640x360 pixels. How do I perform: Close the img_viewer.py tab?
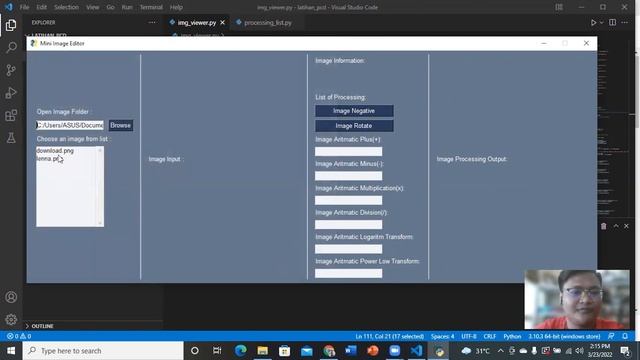point(222,23)
